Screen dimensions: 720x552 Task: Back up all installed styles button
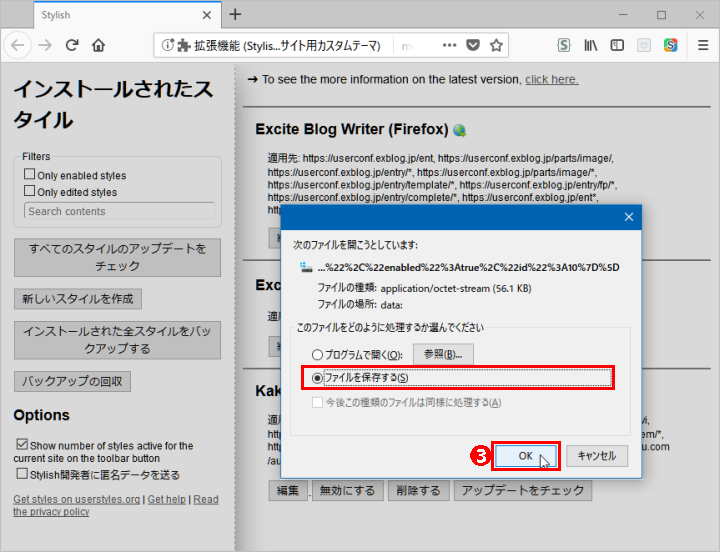(117, 340)
